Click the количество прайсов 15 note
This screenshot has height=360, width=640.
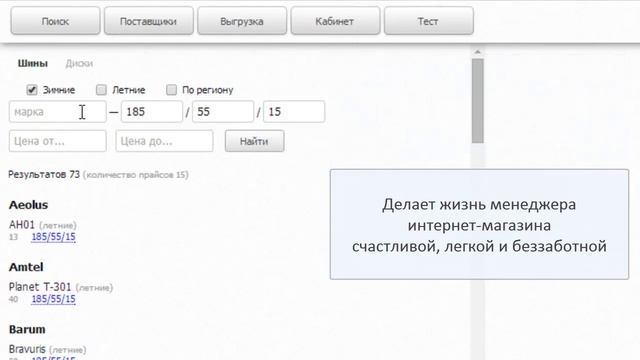click(x=136, y=175)
